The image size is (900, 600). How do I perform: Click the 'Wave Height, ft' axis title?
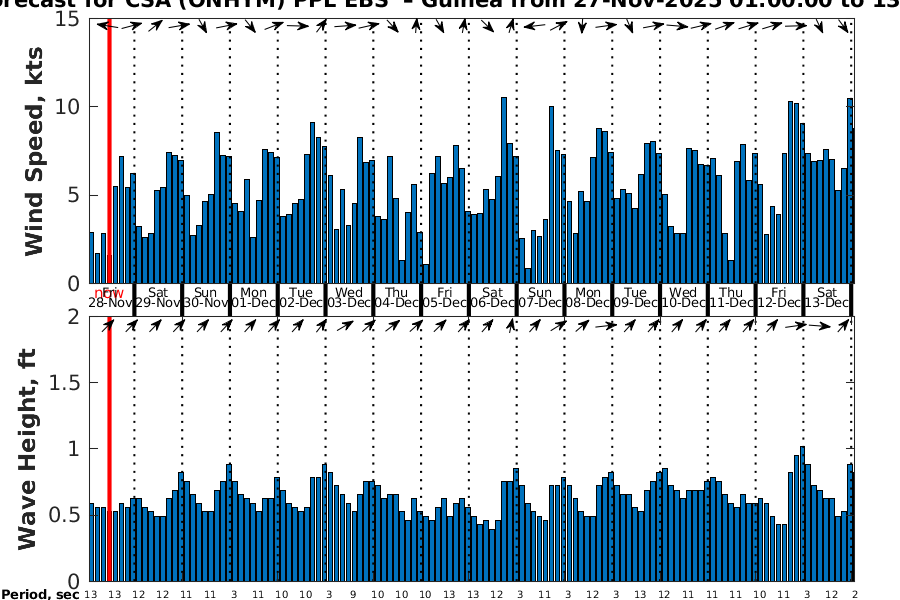point(28,450)
